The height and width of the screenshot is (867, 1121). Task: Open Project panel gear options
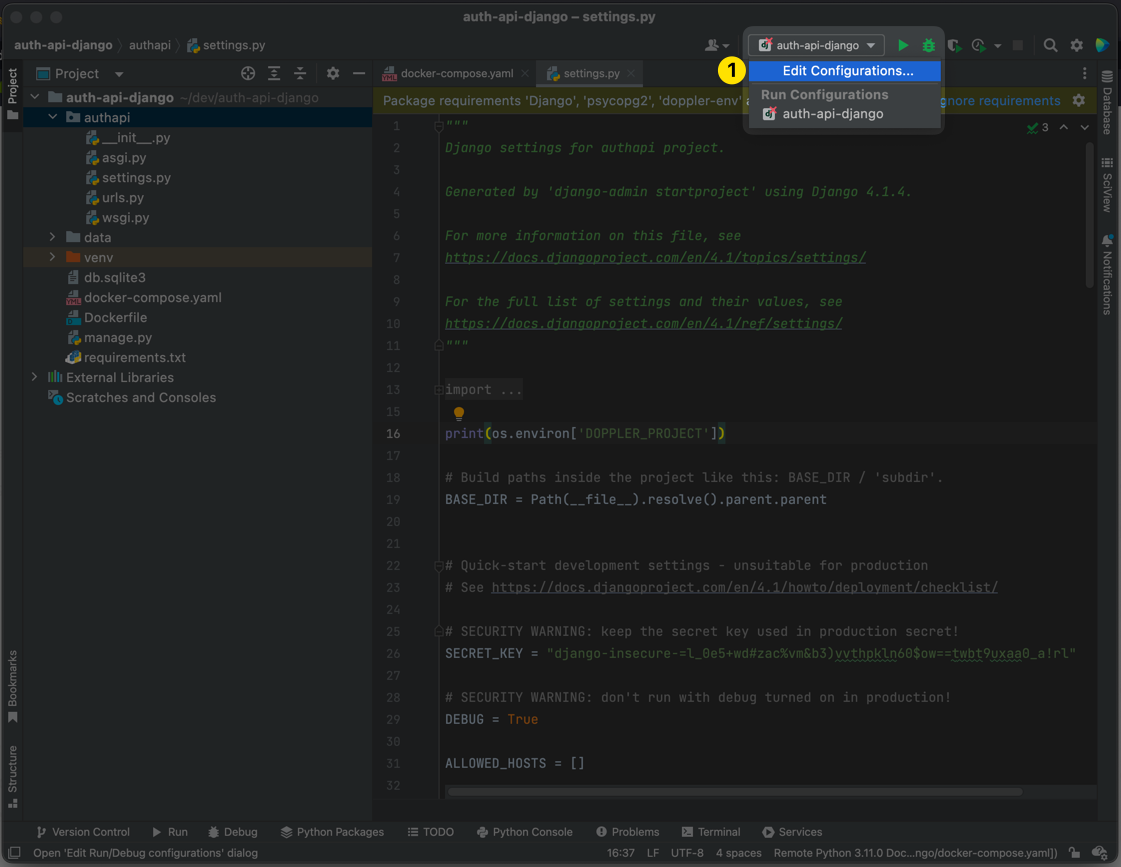[333, 73]
